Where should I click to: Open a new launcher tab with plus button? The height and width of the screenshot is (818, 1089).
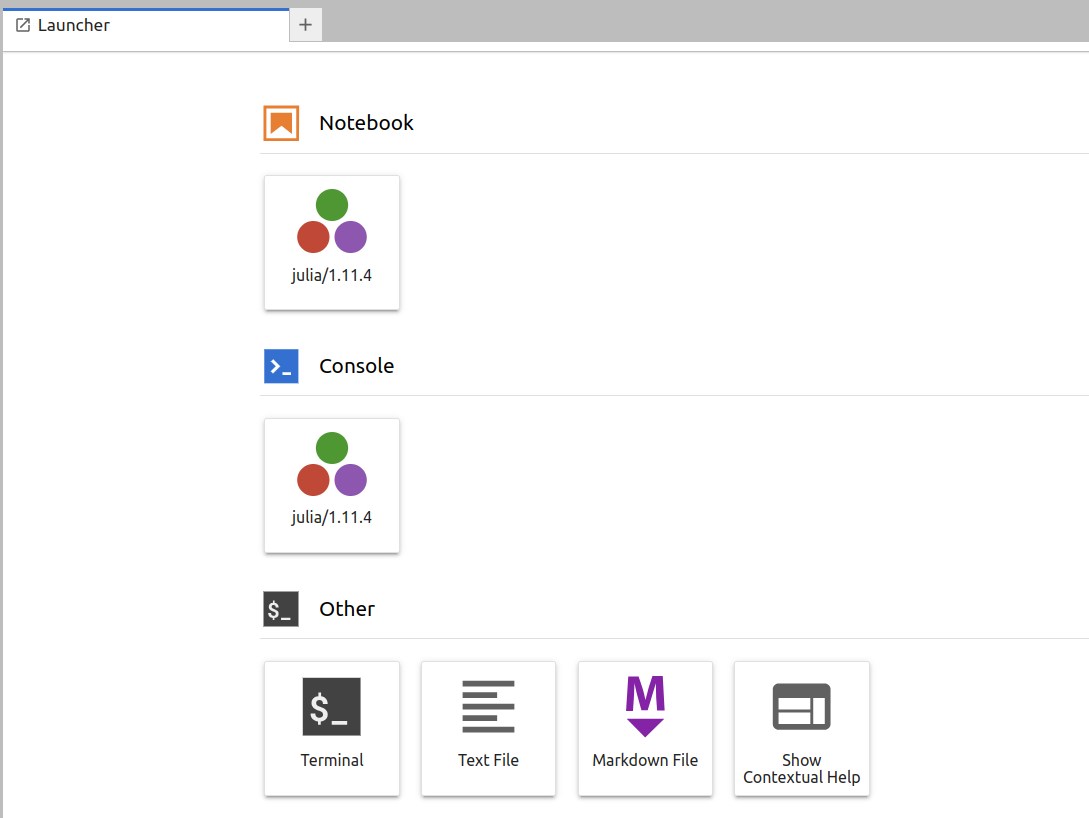(306, 25)
